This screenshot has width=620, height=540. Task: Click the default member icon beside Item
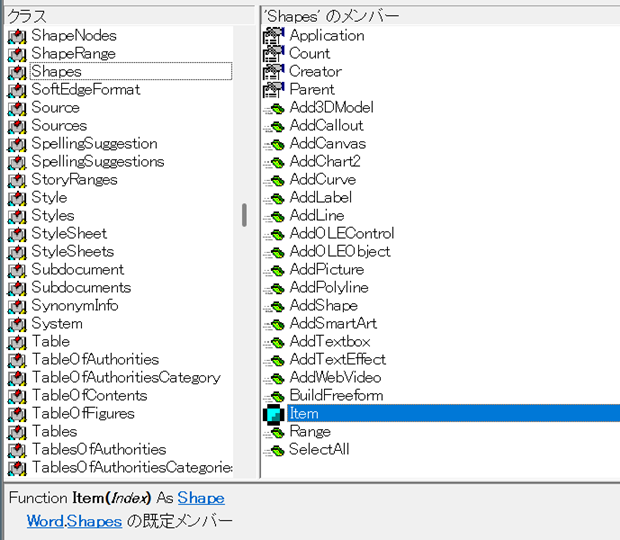pos(274,414)
